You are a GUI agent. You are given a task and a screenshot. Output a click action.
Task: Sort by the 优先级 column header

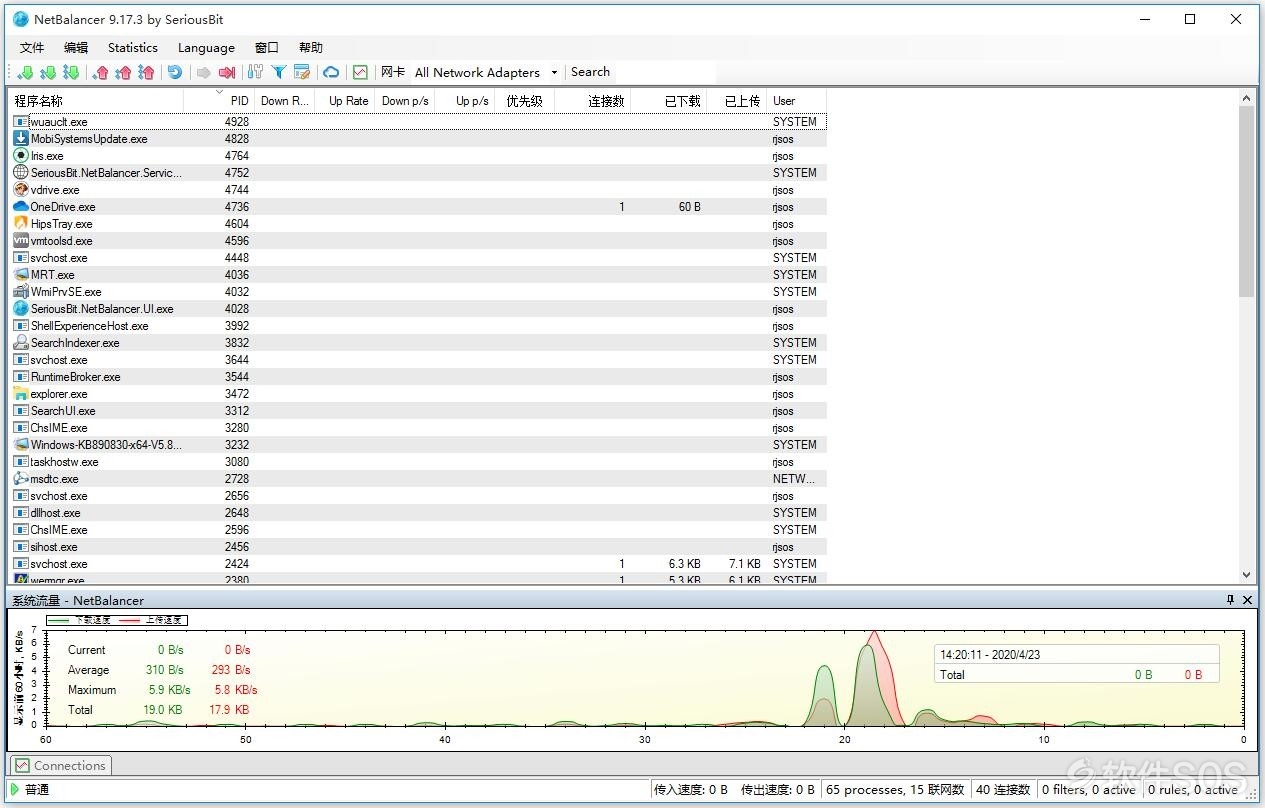tap(524, 100)
